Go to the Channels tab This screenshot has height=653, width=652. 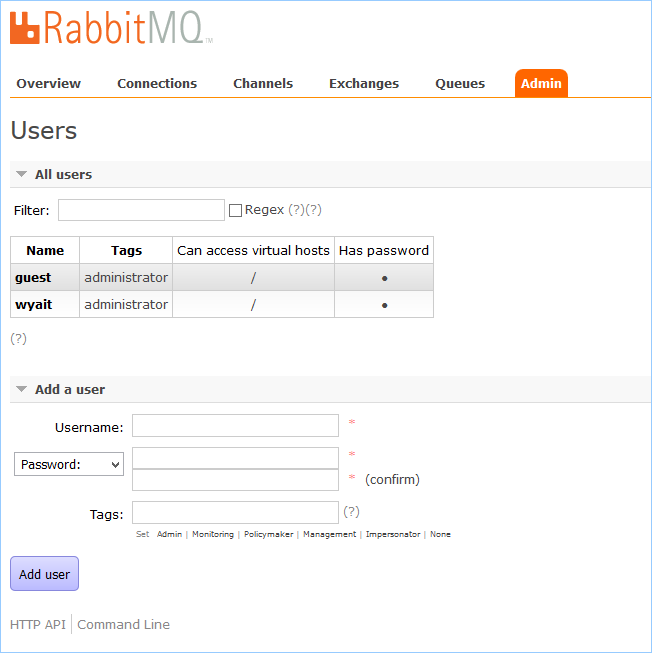[263, 83]
